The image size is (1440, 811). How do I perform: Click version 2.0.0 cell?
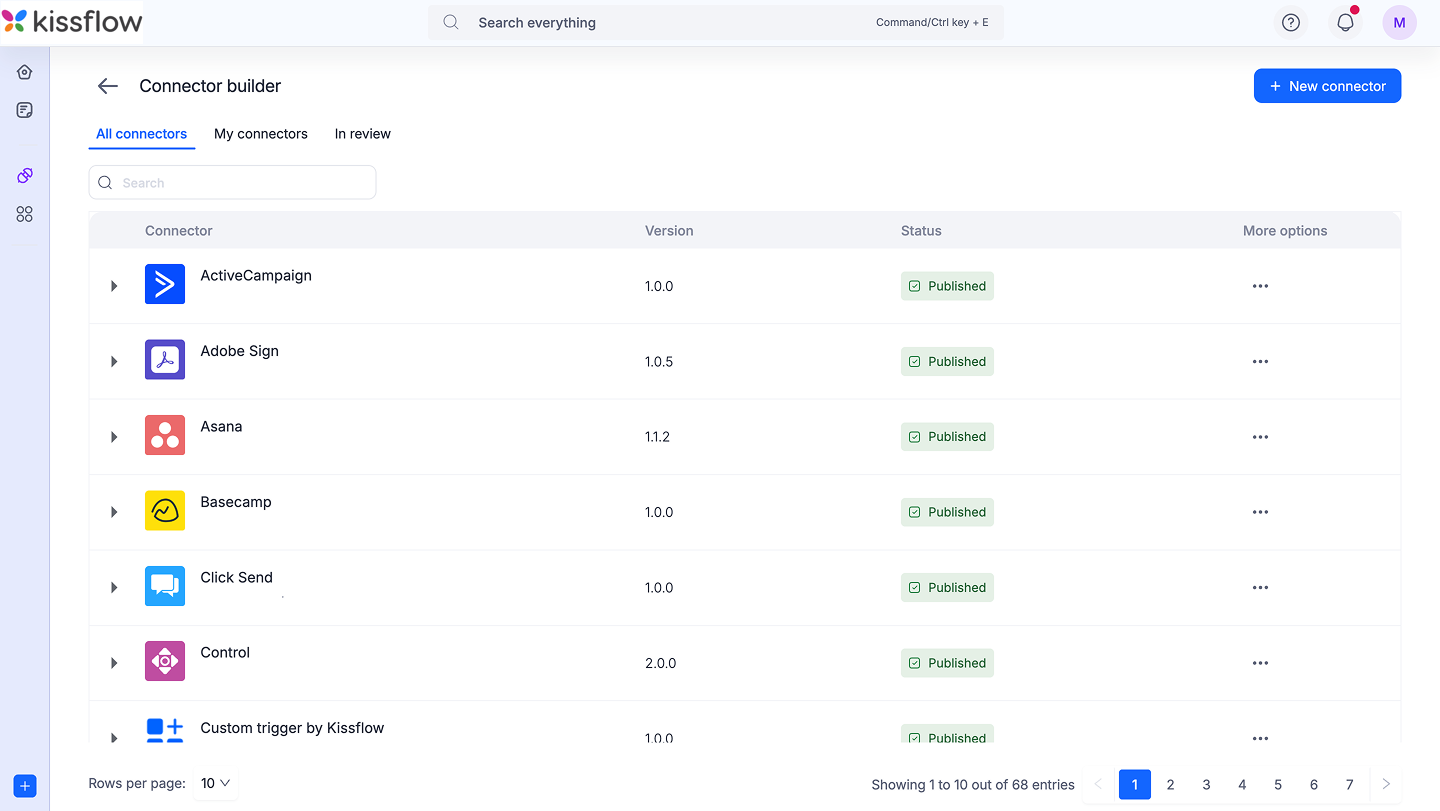pos(660,663)
